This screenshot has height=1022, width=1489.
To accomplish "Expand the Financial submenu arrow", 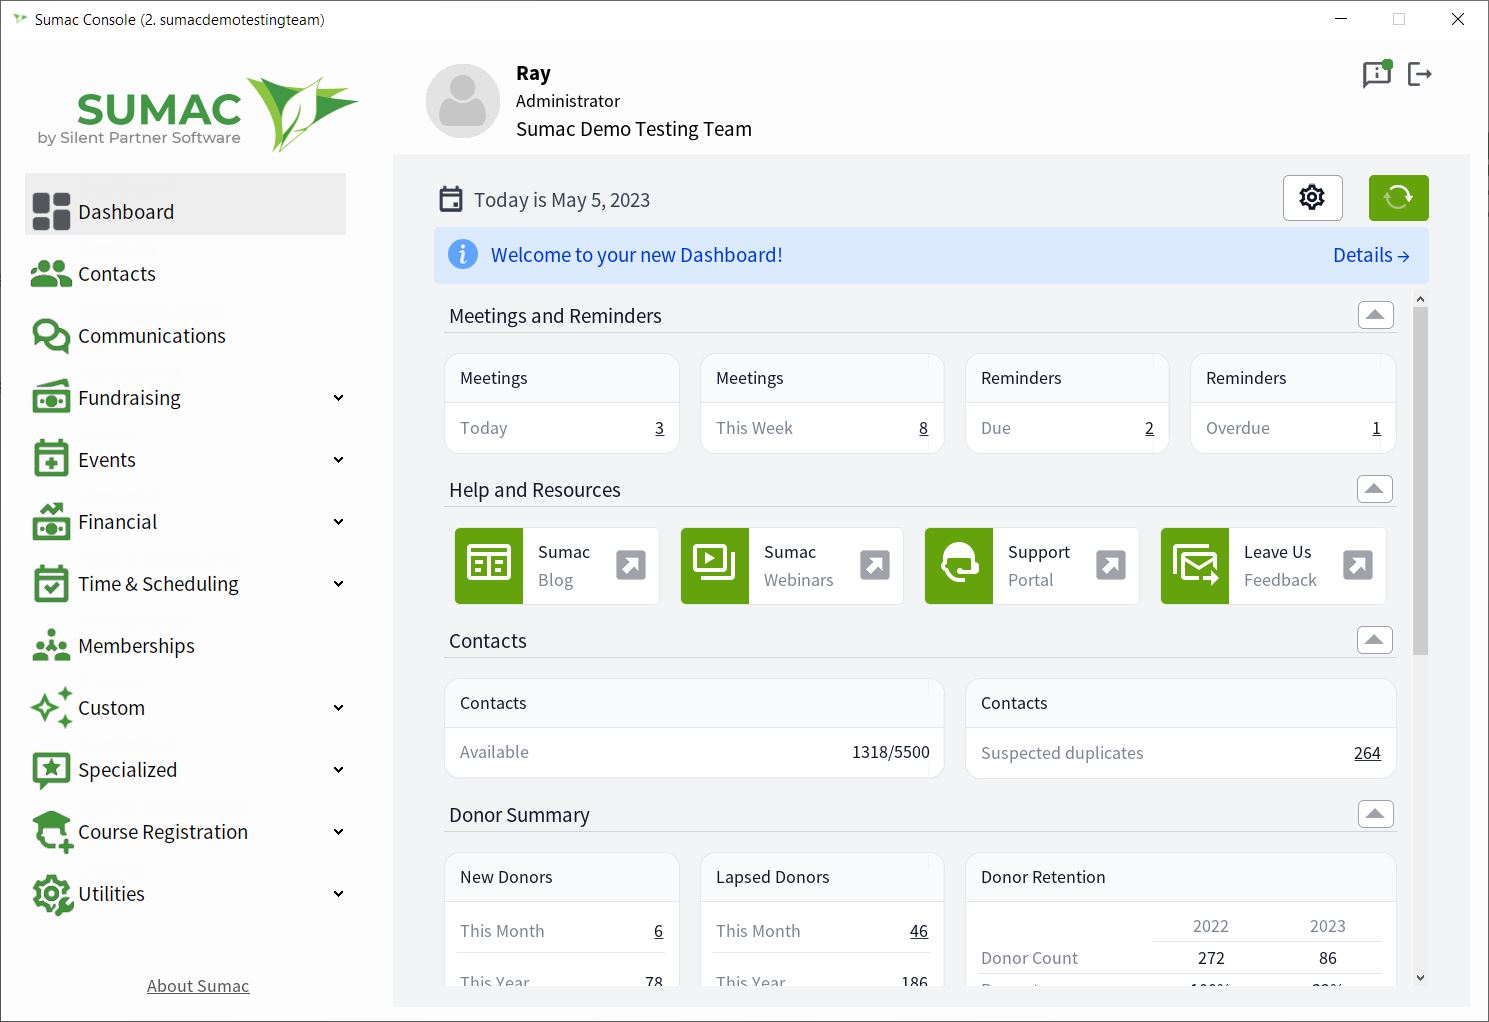I will [x=339, y=522].
